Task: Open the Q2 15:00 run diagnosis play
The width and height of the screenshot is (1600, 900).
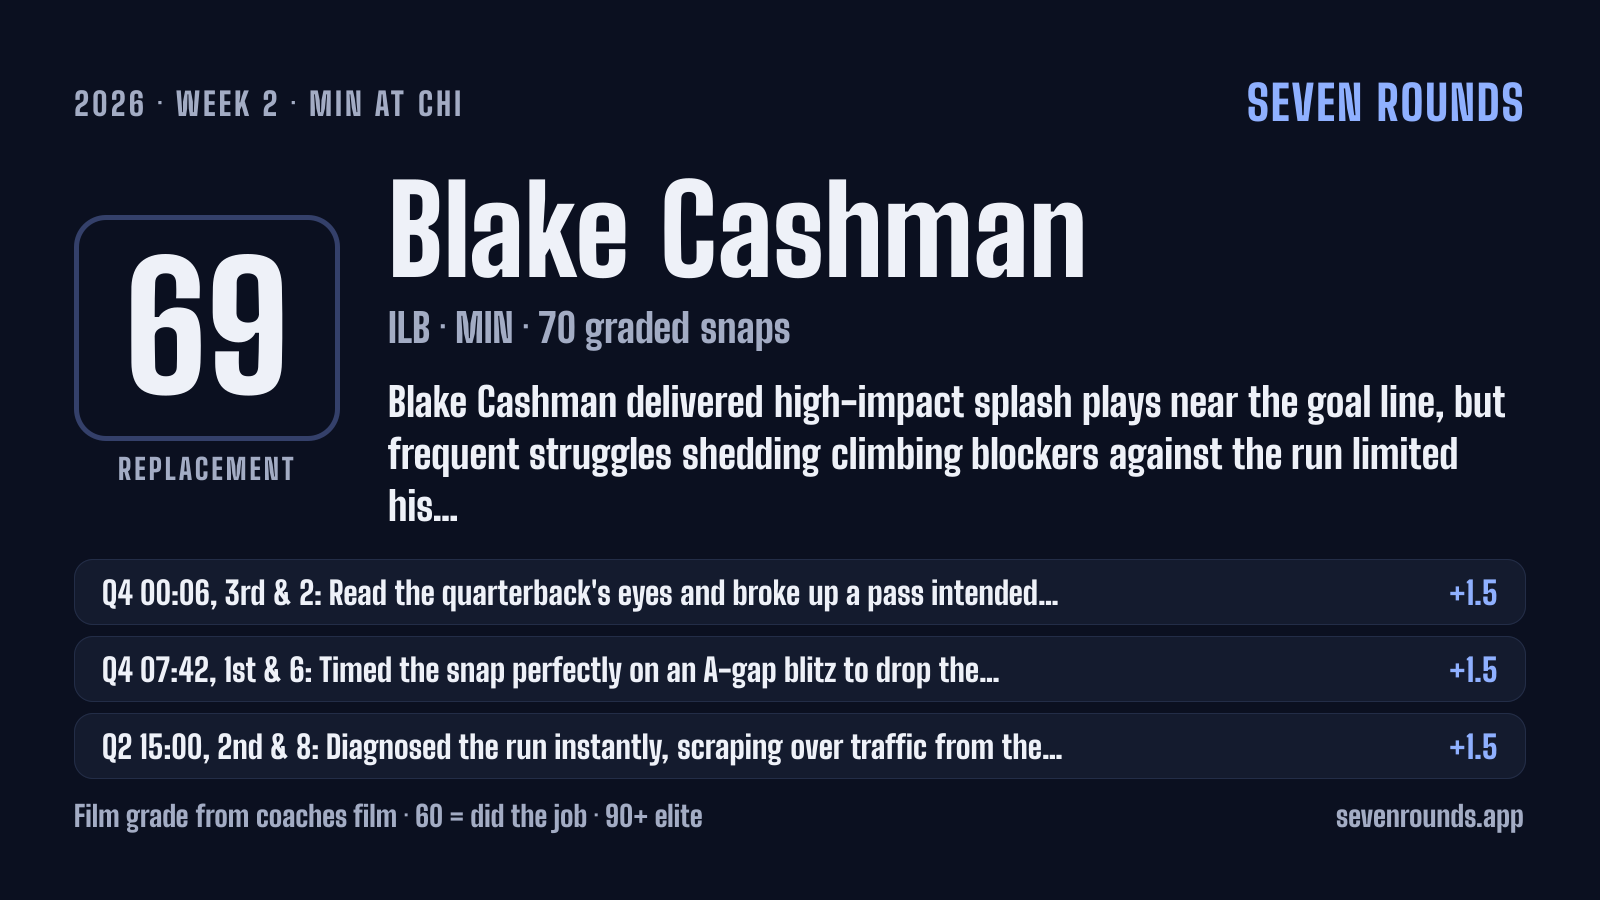Action: click(799, 746)
